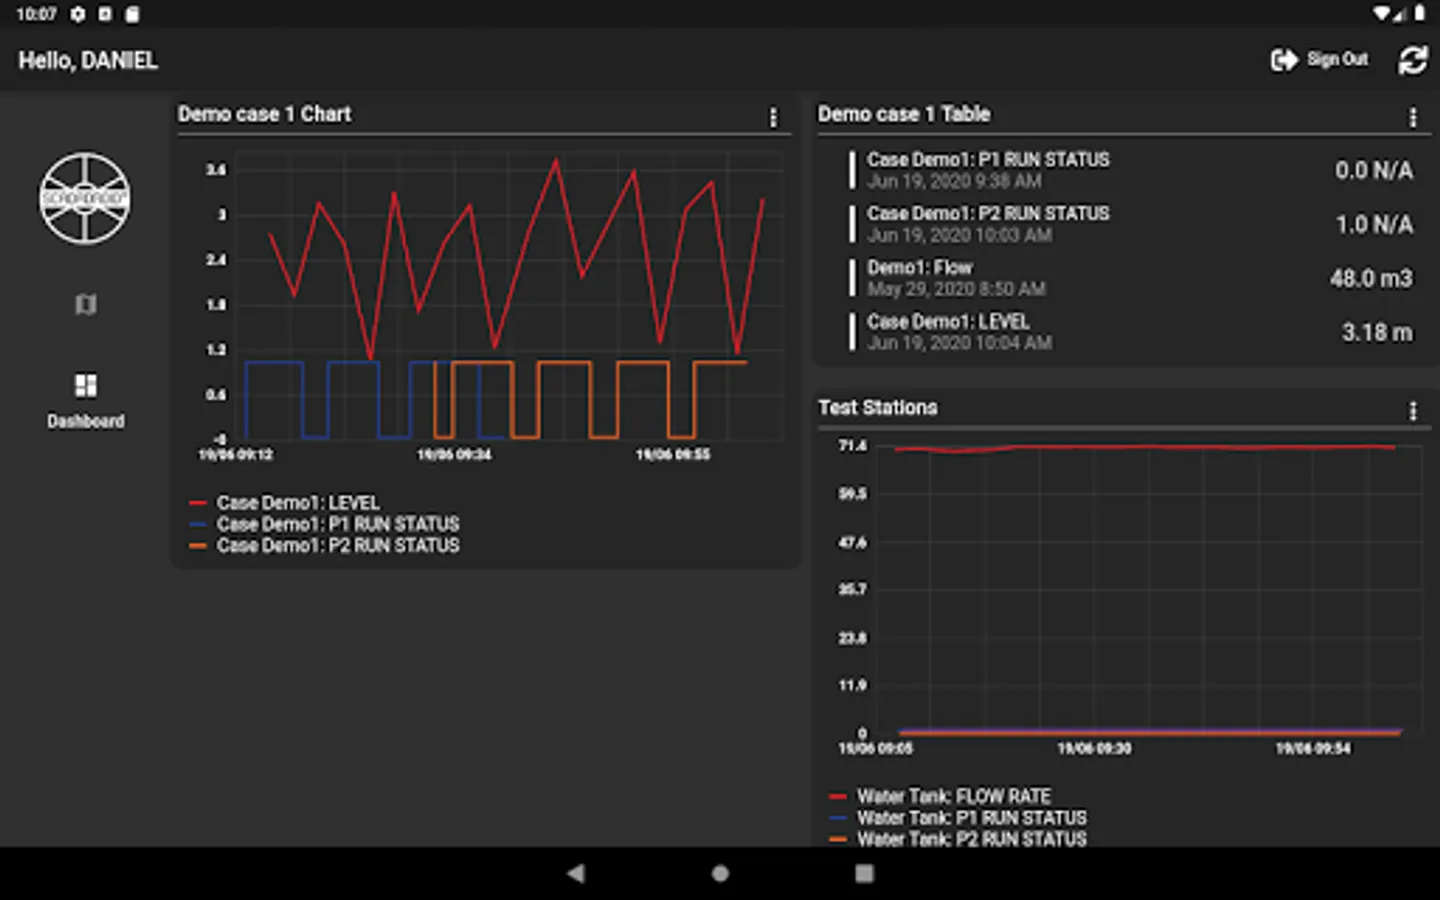This screenshot has width=1440, height=900.
Task: Toggle Water Tank: P1 RUN STATUS legend series
Action: tap(958, 818)
